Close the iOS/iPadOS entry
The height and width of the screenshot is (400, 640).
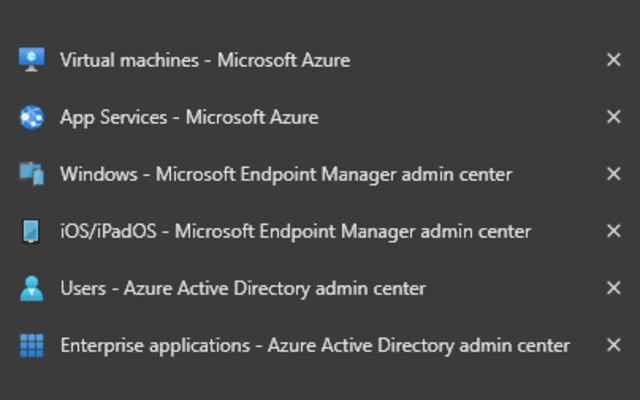[614, 231]
